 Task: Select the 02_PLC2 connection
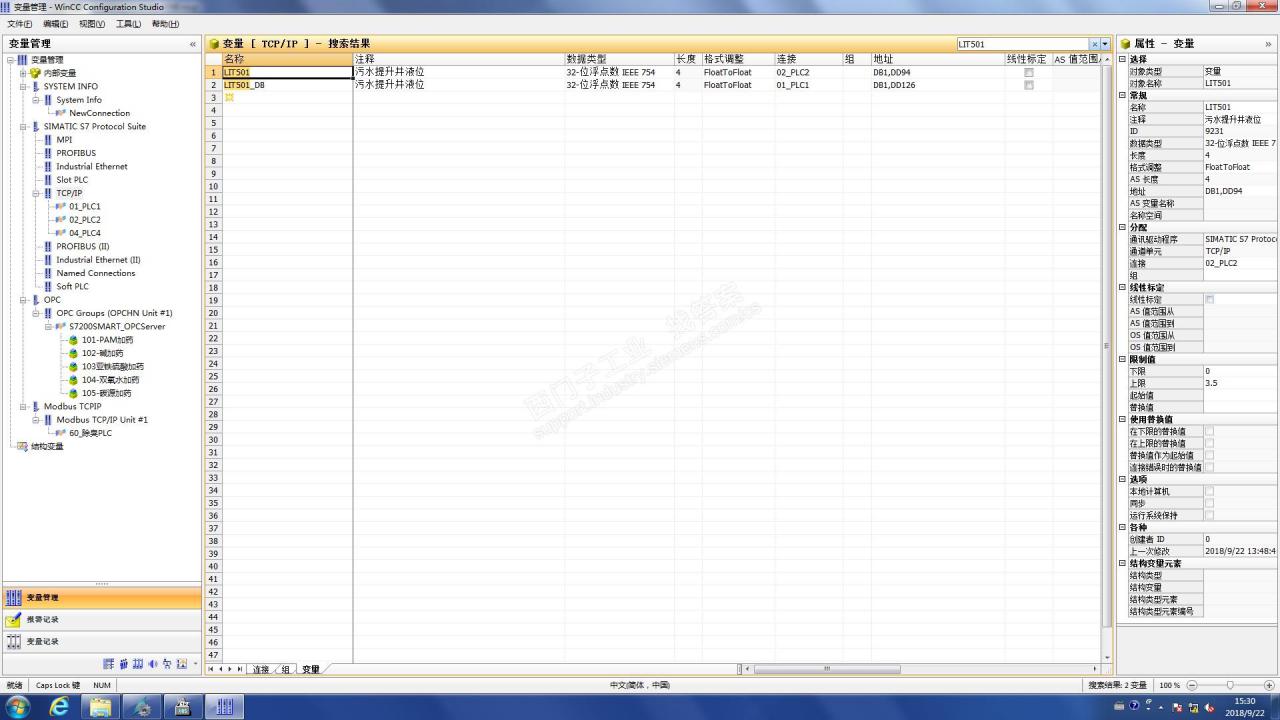point(84,219)
